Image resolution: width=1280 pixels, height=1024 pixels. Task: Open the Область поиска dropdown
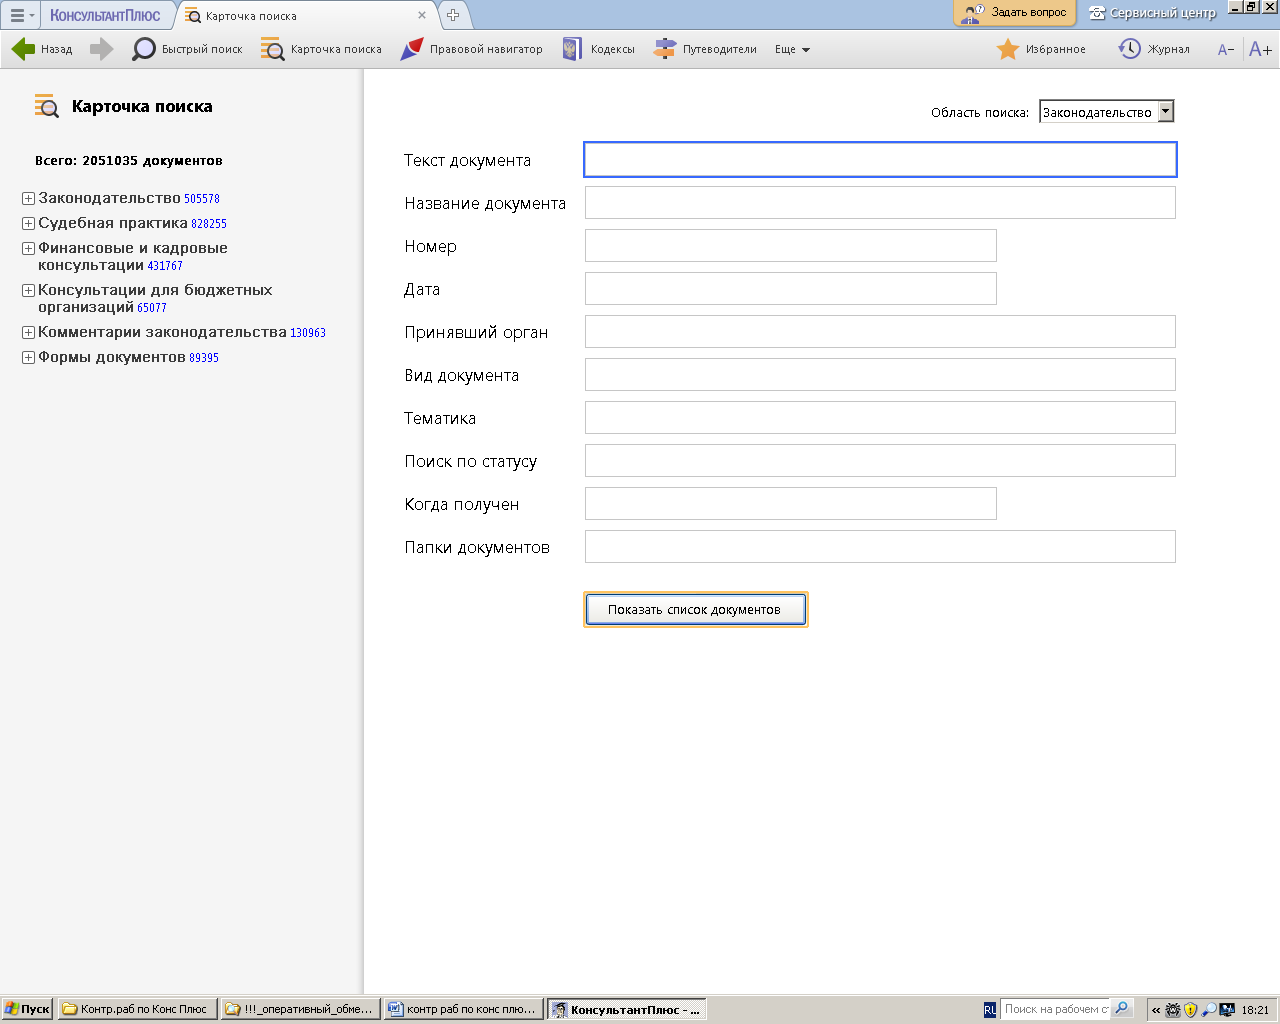coord(1107,112)
